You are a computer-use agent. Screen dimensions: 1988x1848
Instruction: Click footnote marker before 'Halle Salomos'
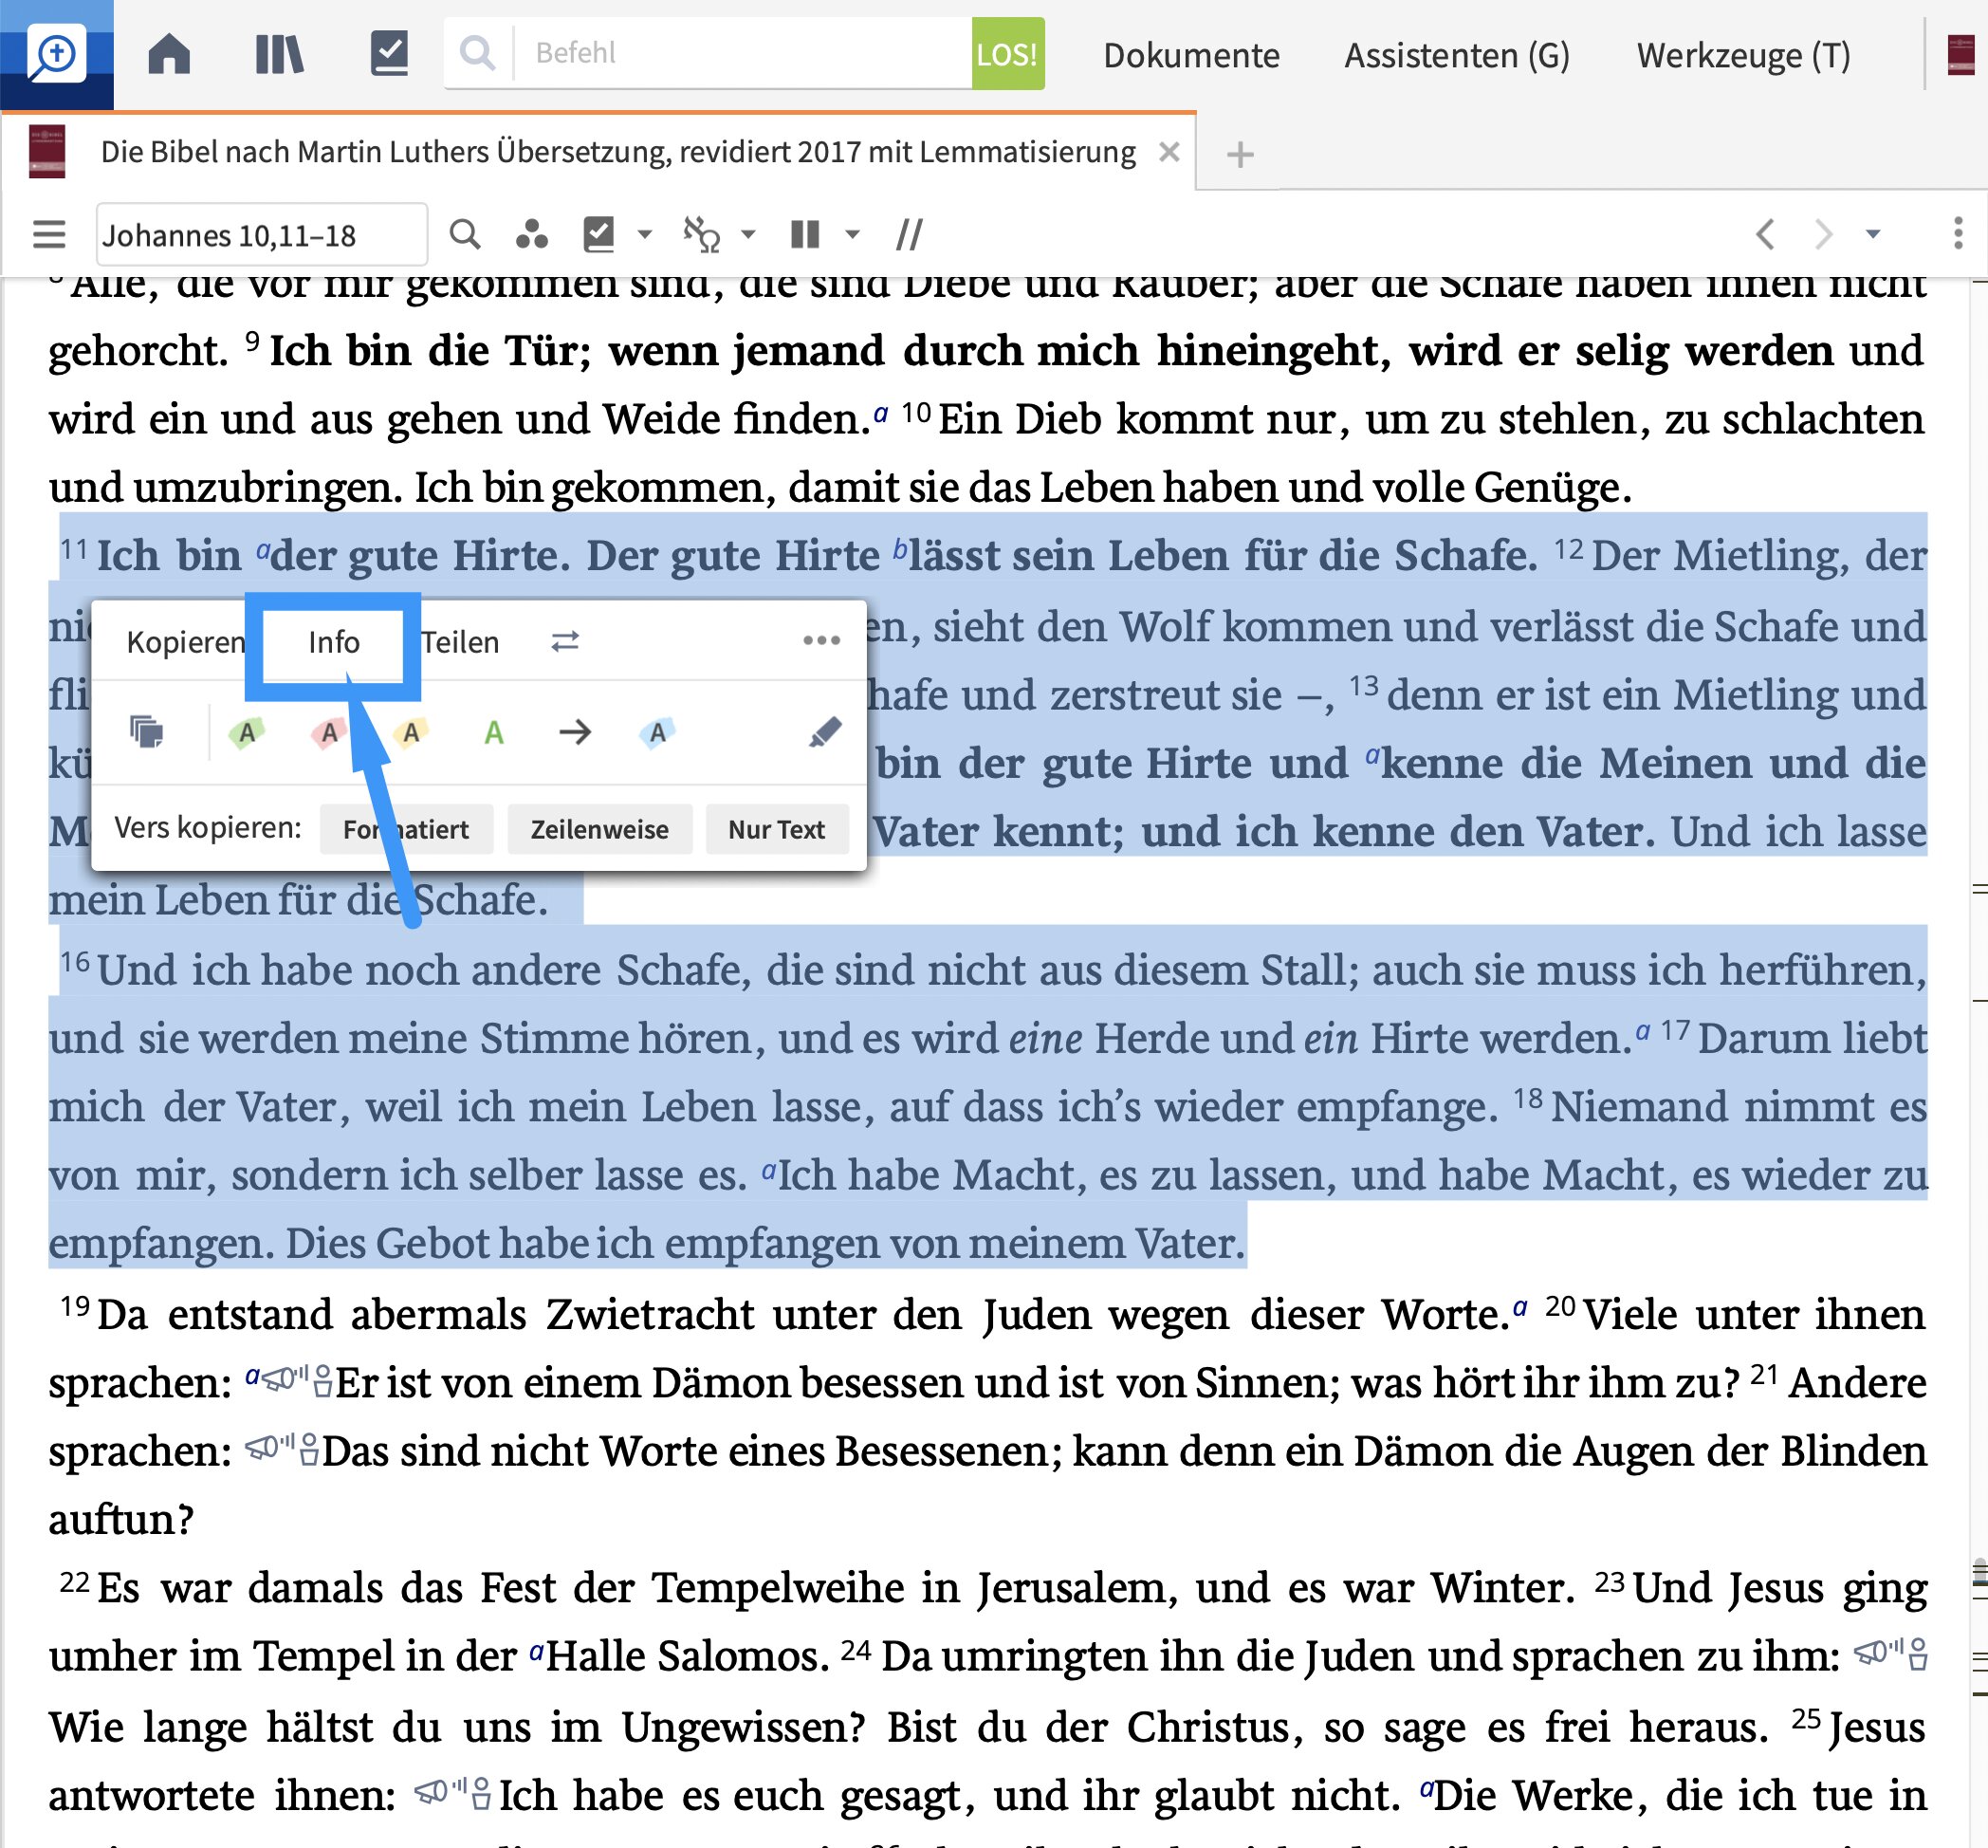(x=536, y=1651)
